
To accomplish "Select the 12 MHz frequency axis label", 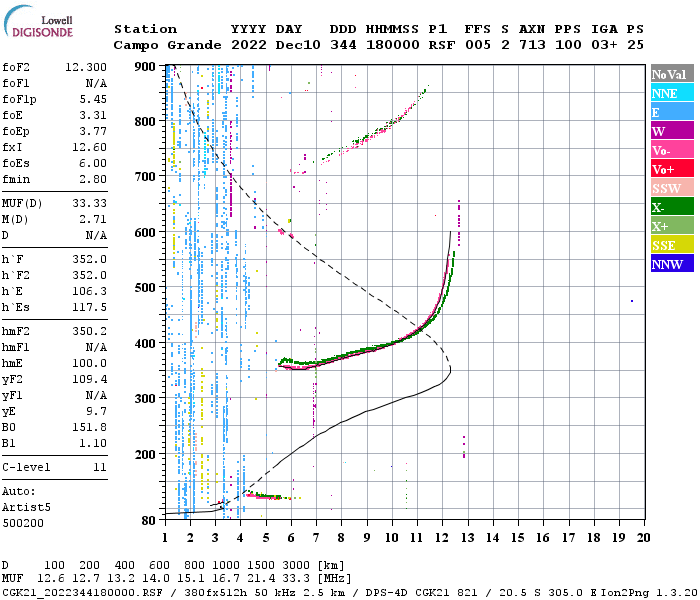I will tap(442, 538).
